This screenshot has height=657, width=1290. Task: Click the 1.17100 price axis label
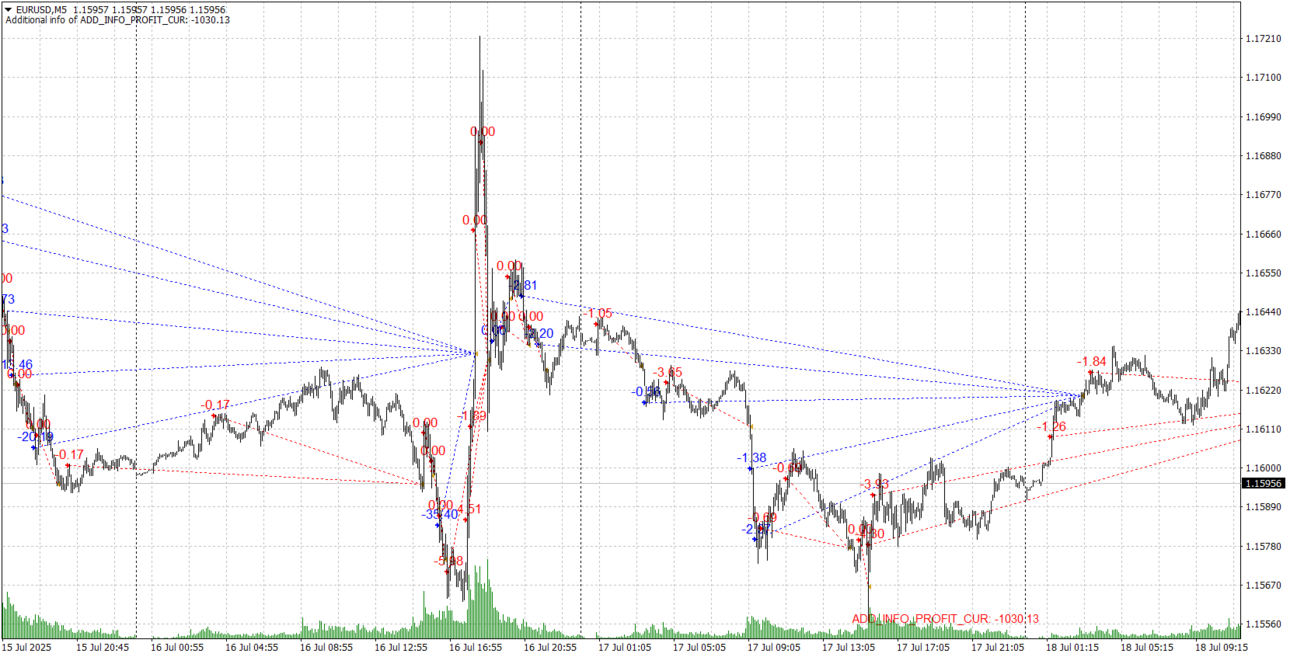[1263, 77]
